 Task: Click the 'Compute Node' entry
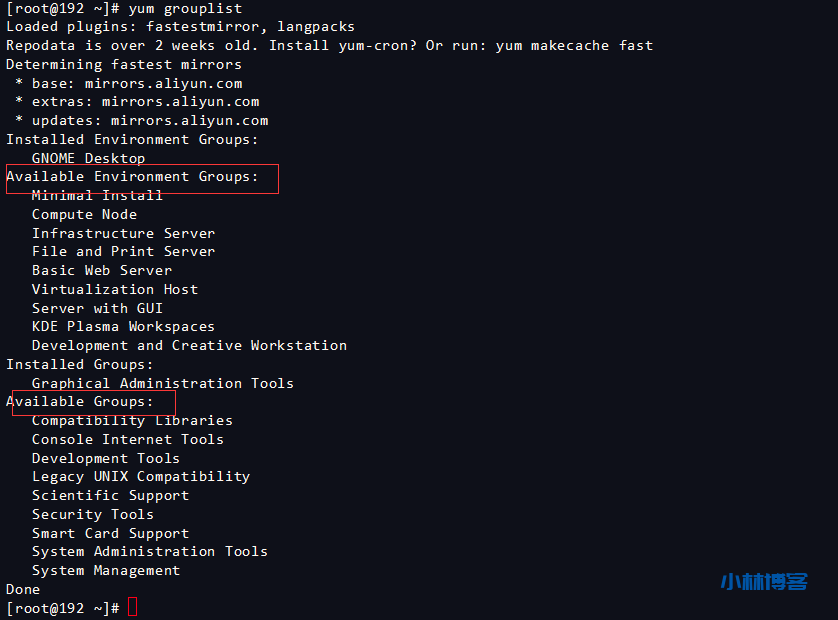click(84, 214)
